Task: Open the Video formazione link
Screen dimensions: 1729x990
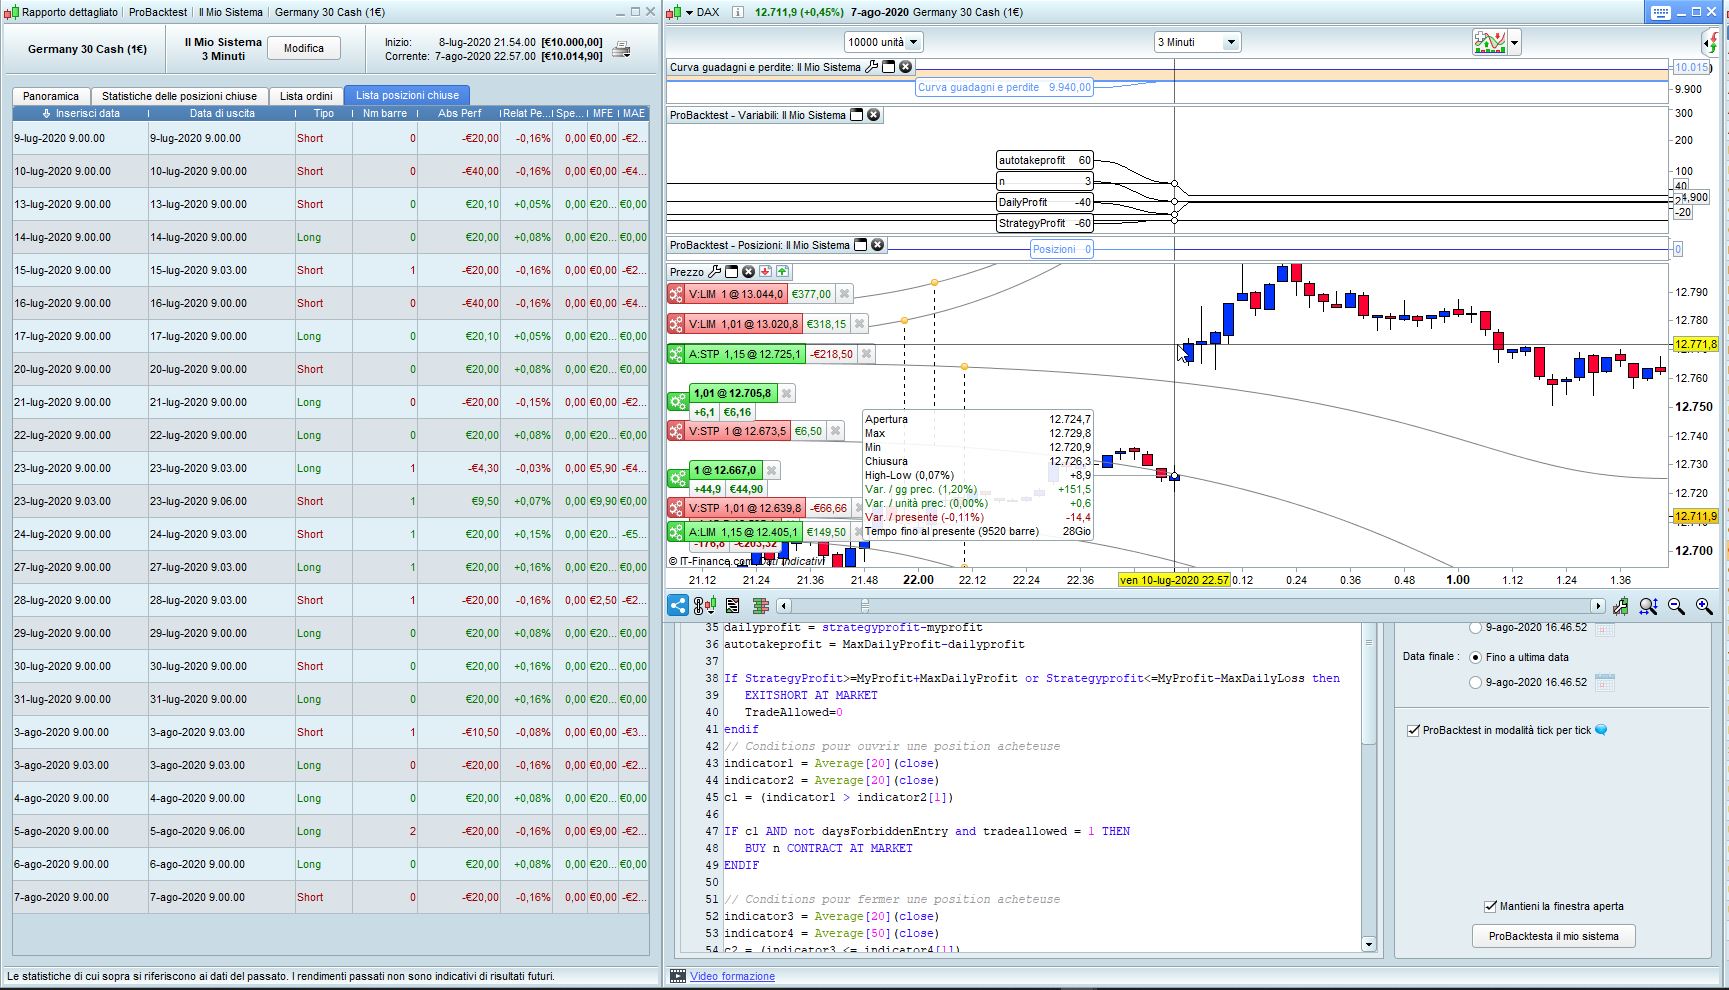Action: [x=732, y=976]
